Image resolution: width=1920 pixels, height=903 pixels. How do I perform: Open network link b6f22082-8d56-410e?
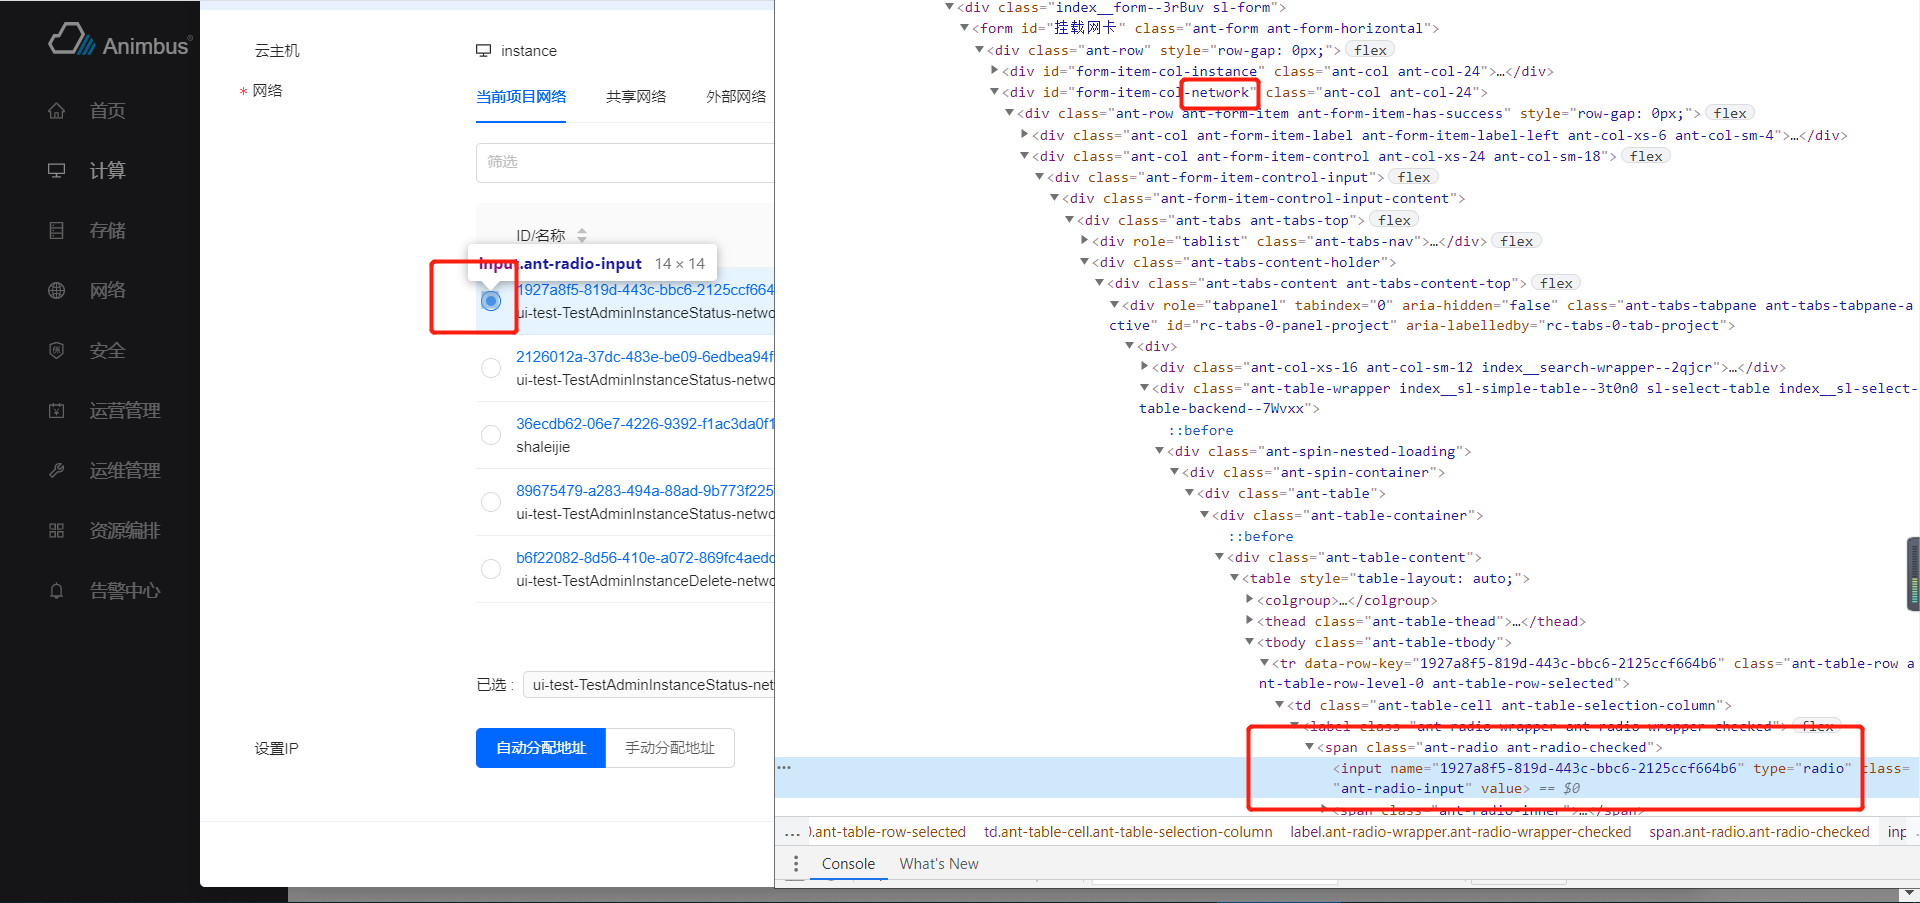(x=645, y=558)
